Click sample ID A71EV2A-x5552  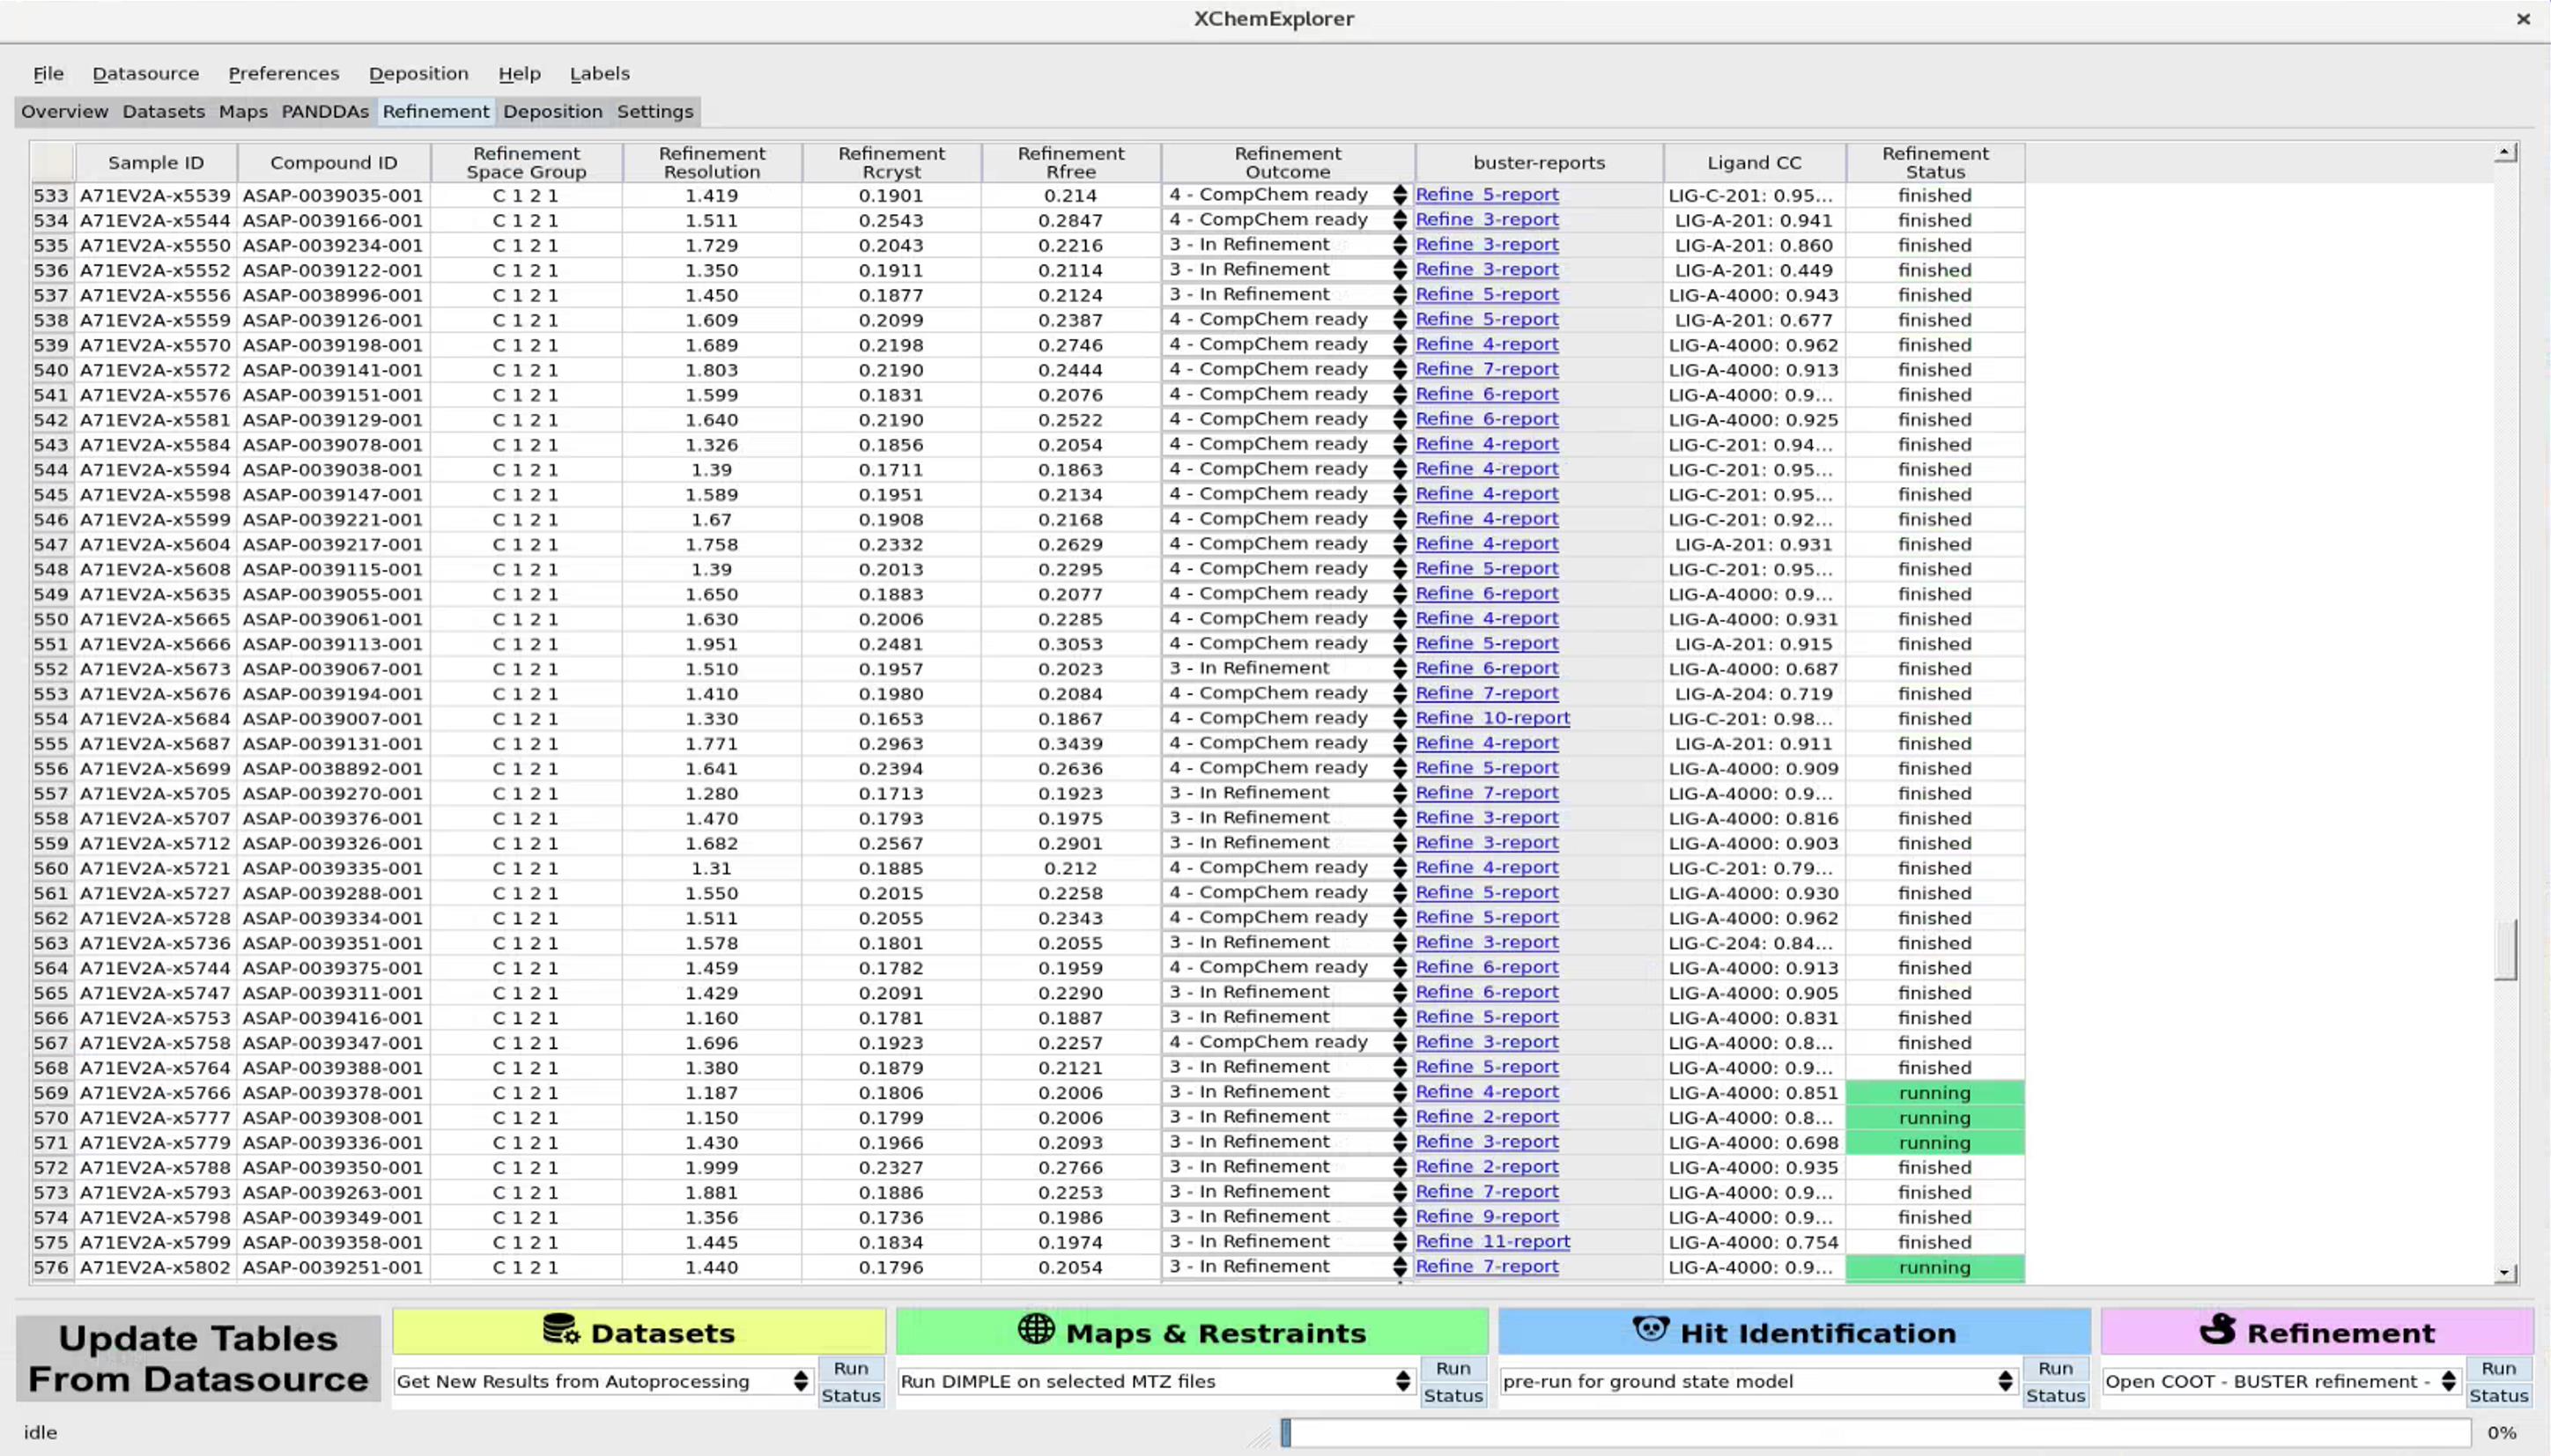pos(156,270)
